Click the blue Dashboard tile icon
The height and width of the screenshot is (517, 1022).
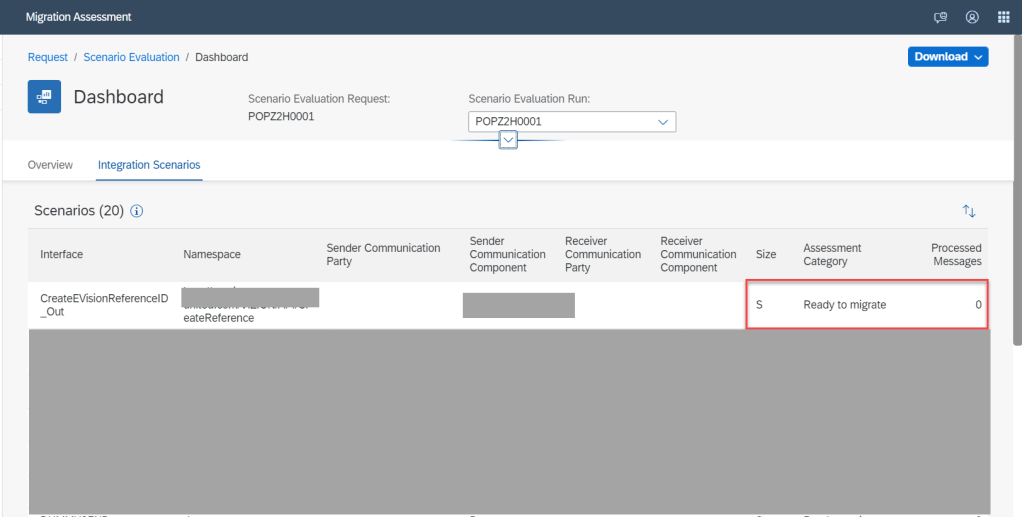(x=44, y=97)
